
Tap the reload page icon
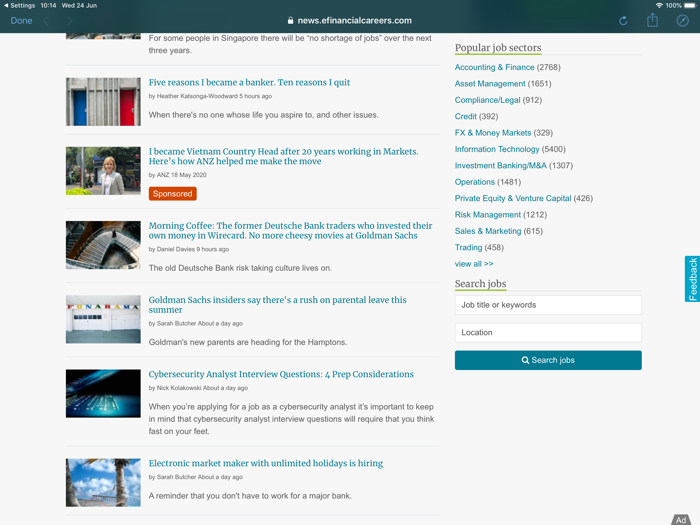click(x=623, y=21)
